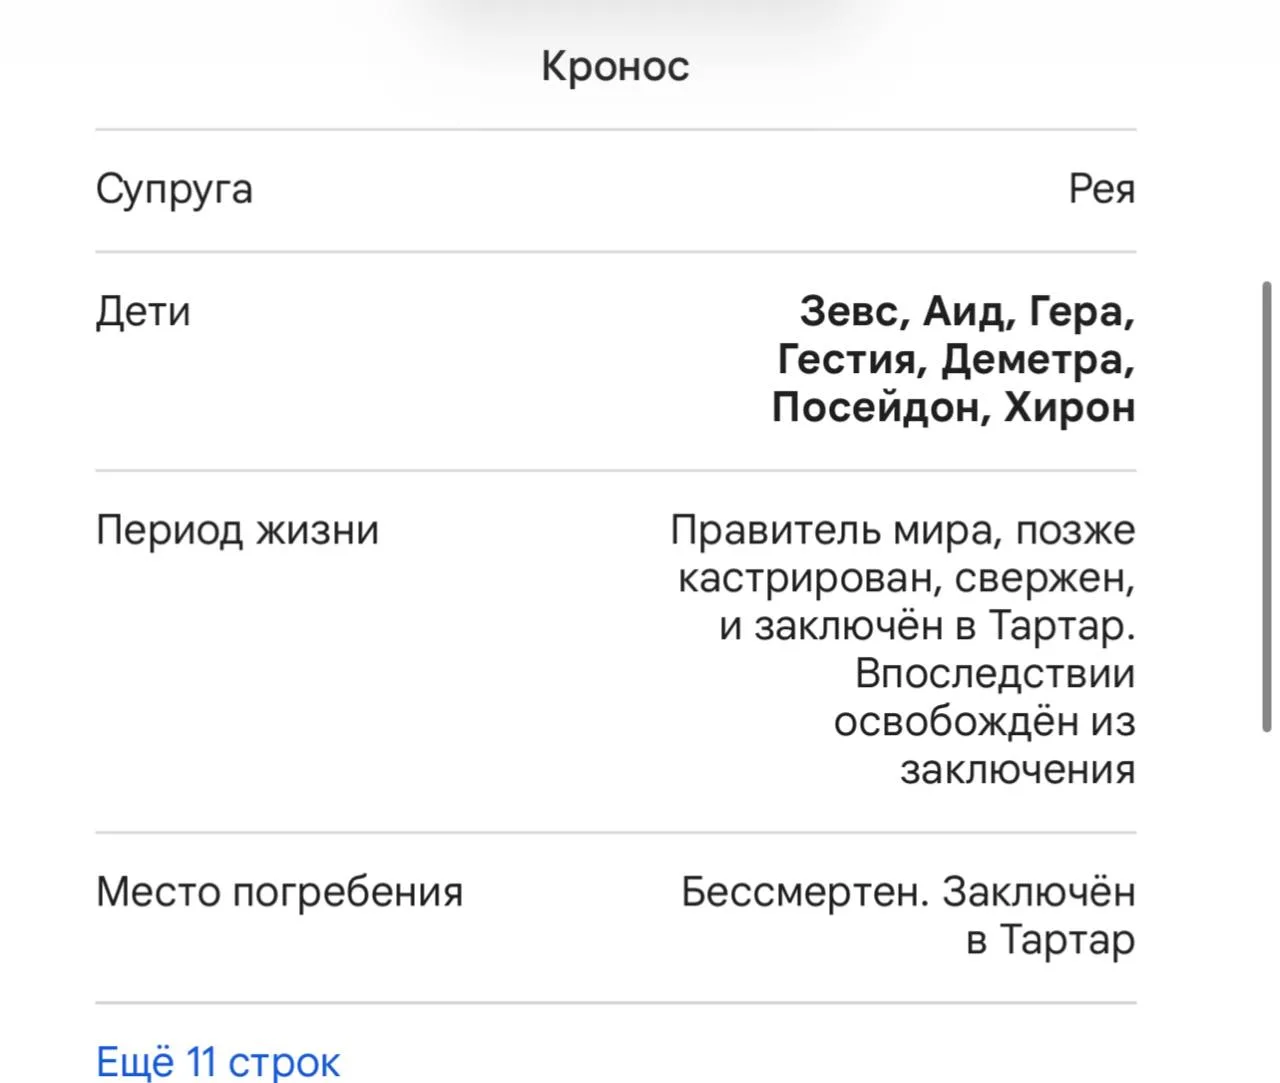Tap "Хирон" in the Дети row
This screenshot has width=1280, height=1083.
(x=1070, y=408)
